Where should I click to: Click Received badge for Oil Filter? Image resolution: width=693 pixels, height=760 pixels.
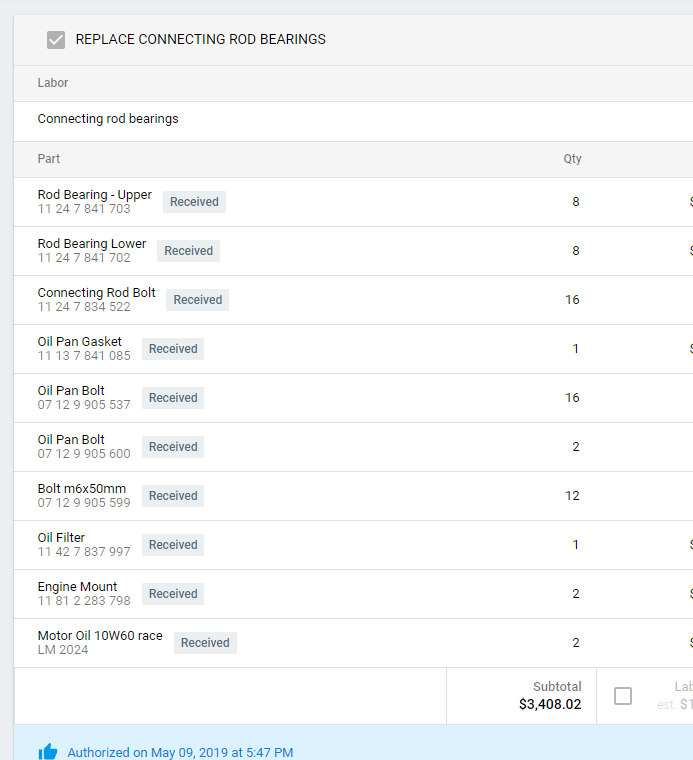(173, 545)
